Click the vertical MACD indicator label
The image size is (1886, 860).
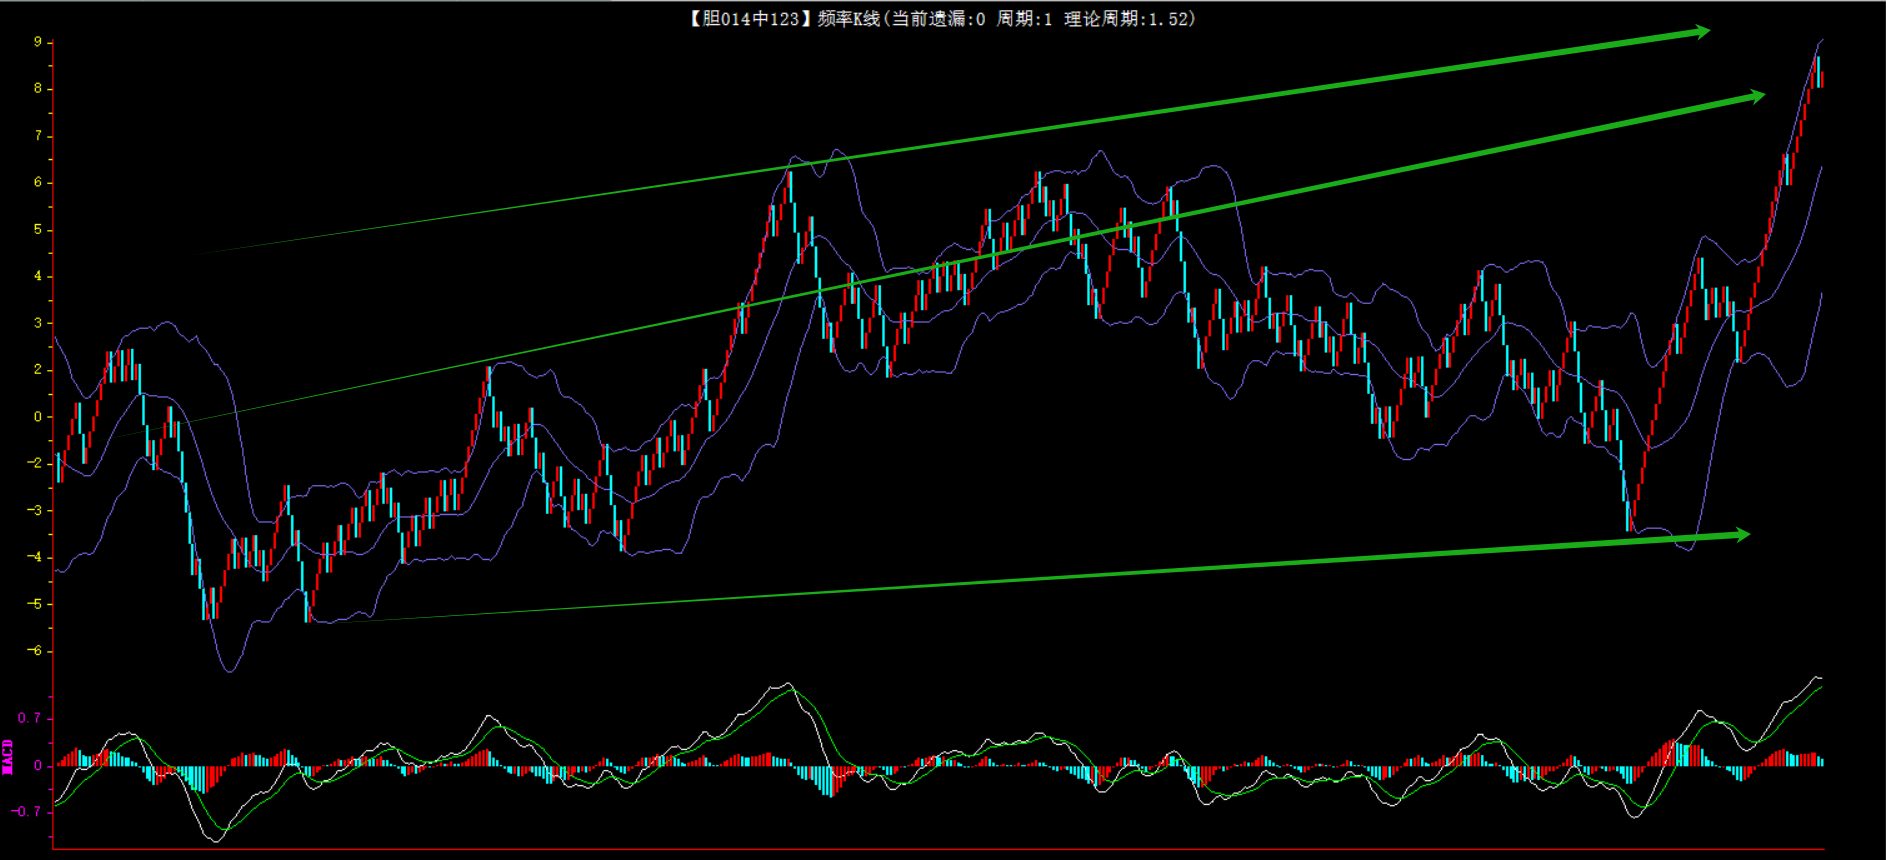click(8, 757)
